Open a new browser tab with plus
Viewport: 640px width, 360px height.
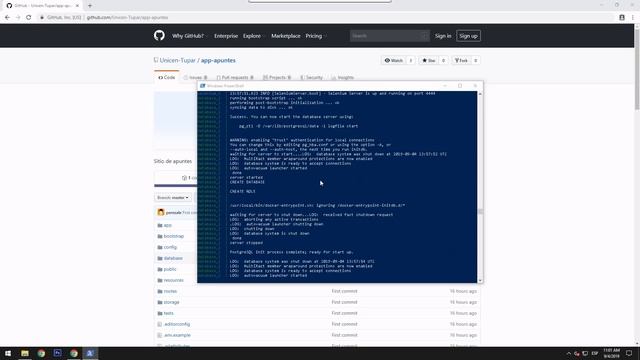(90, 6)
